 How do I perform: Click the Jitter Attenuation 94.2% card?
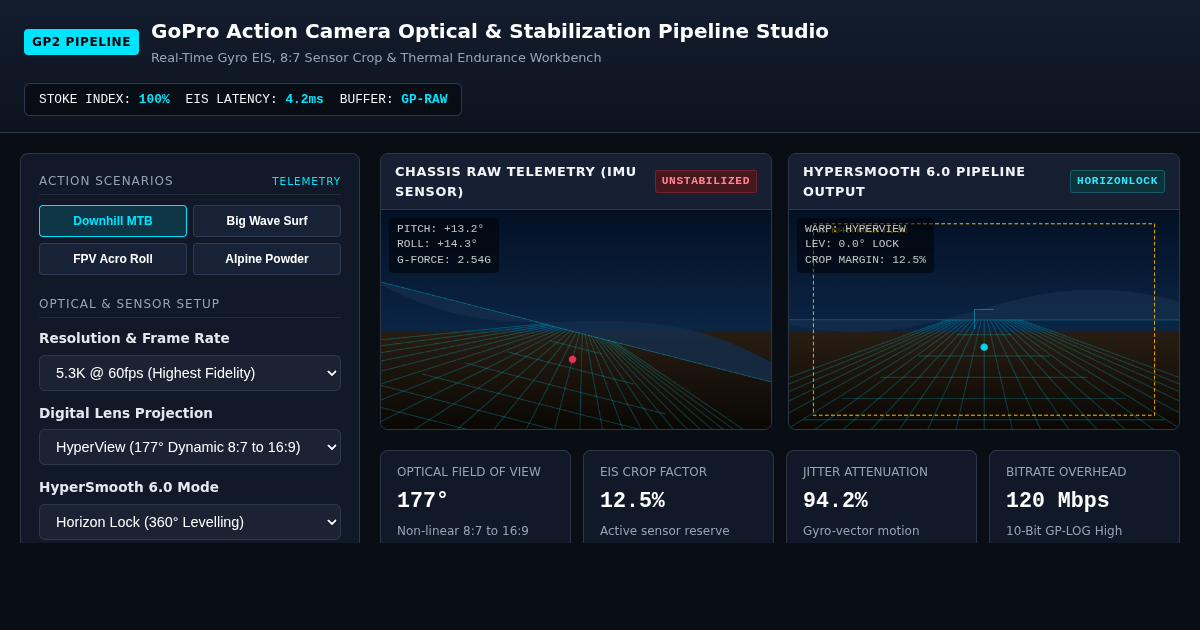pyautogui.click(x=881, y=497)
